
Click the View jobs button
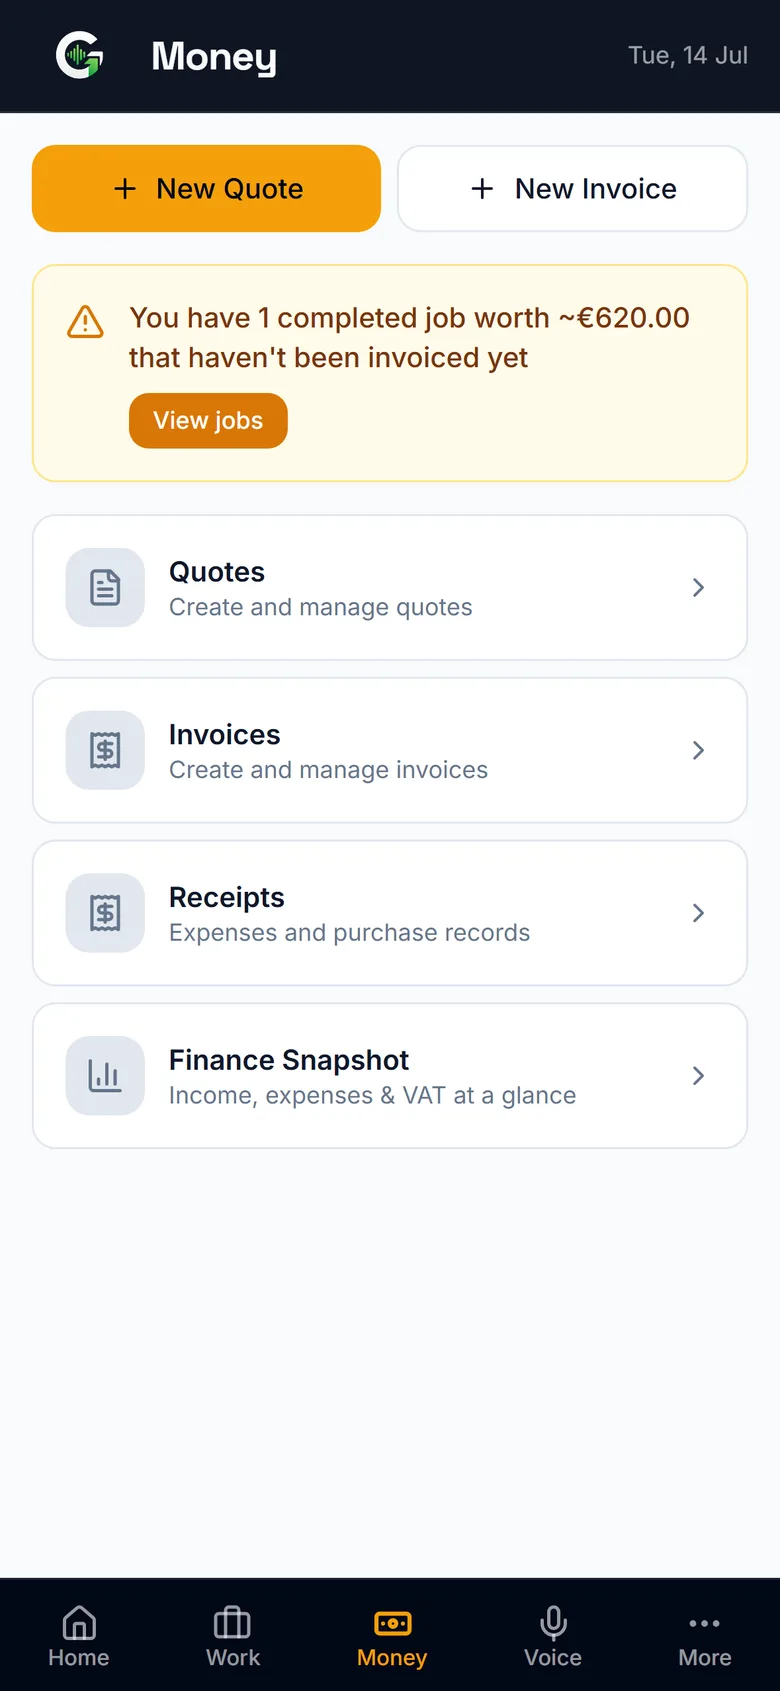pos(208,420)
